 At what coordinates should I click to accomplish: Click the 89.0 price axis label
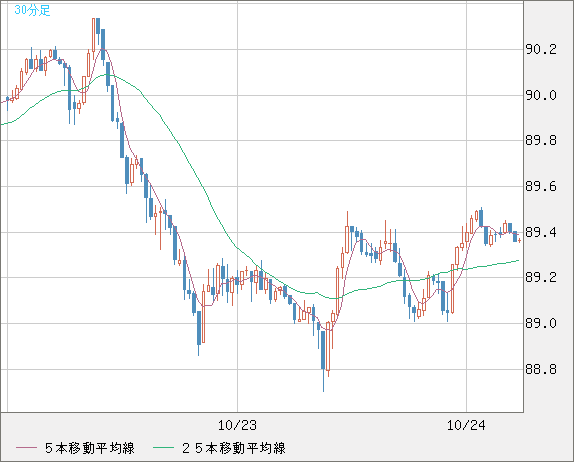(x=541, y=324)
